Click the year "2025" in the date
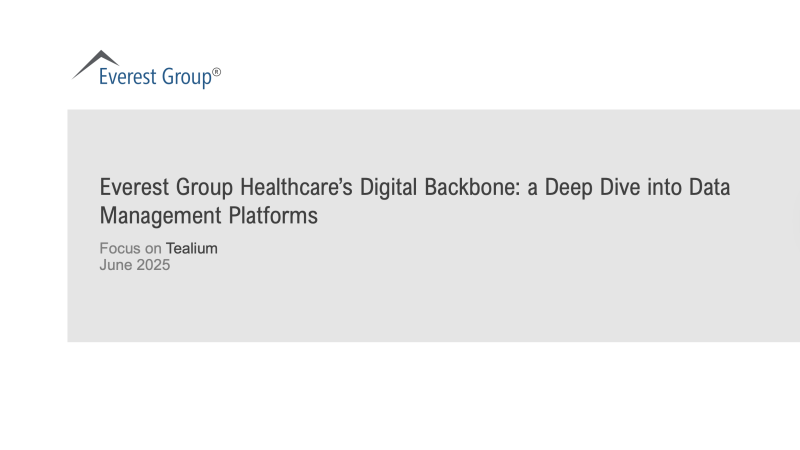Image resolution: width=800 pixels, height=450 pixels. [152, 265]
